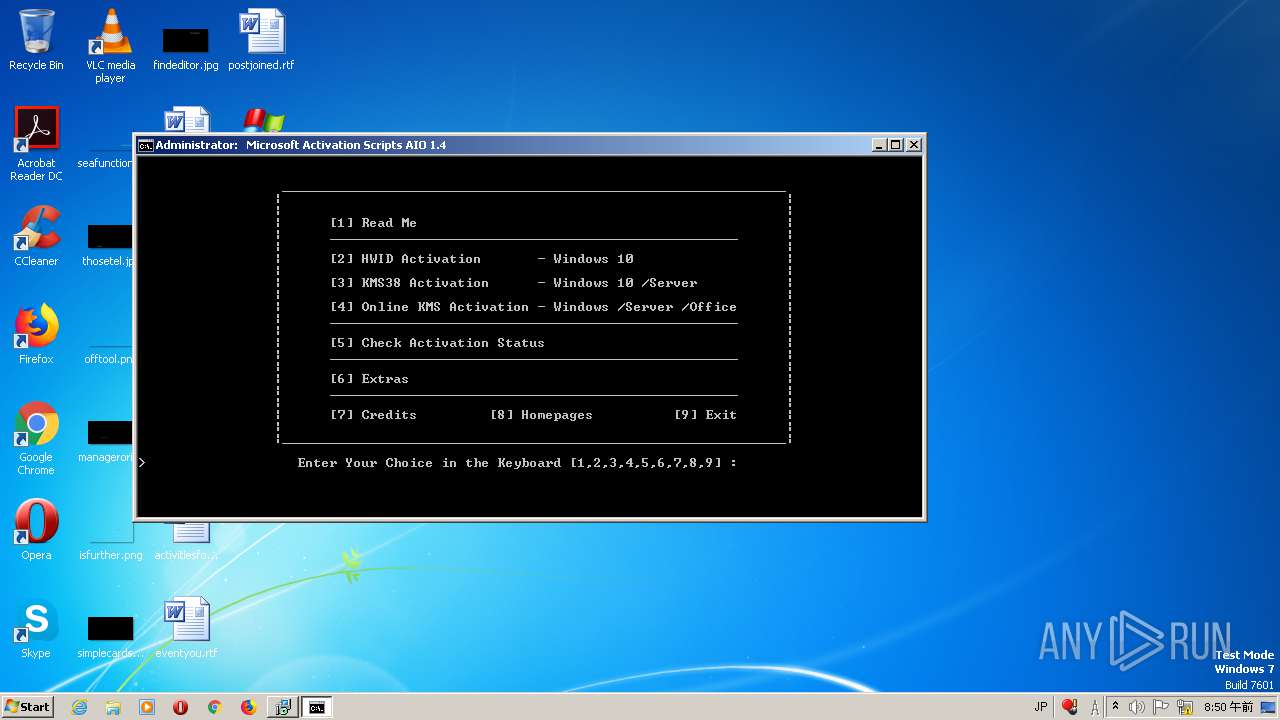This screenshot has width=1280, height=720.
Task: Click '[6] Extras' line
Action: coord(369,379)
